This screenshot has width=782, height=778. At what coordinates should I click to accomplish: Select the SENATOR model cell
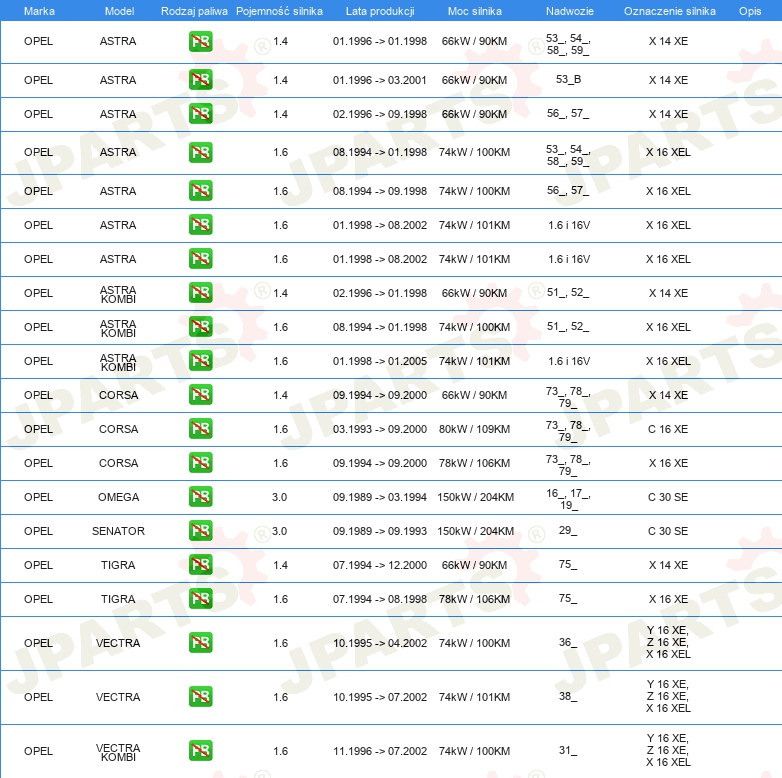[x=118, y=531]
